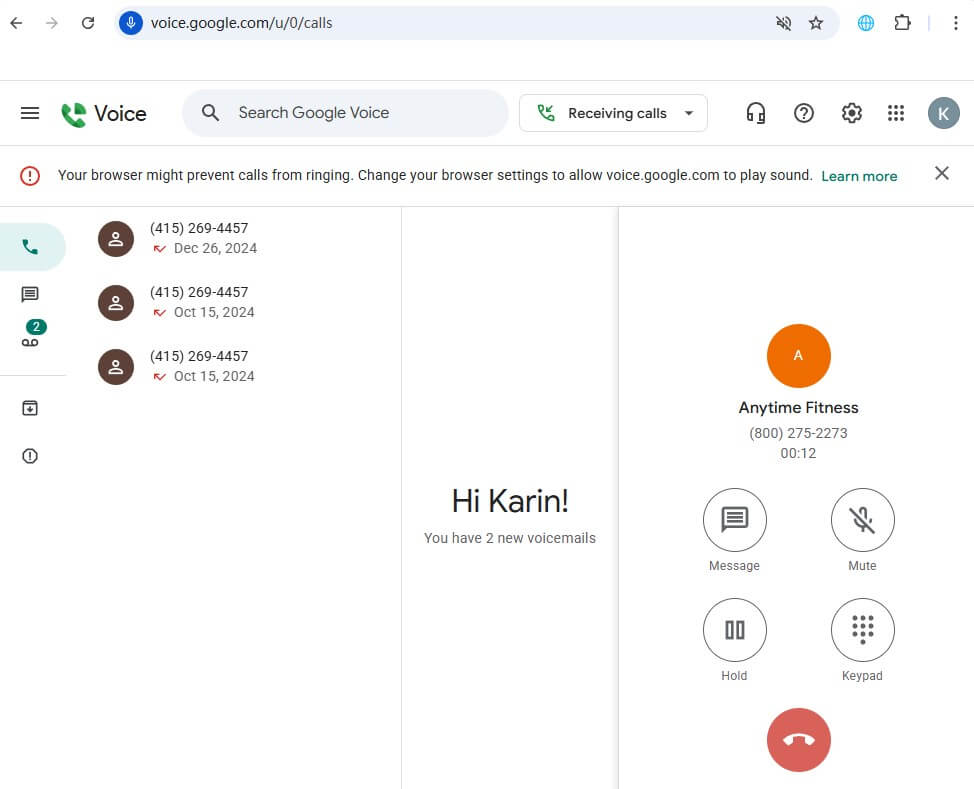Viewport: 974px width, 789px height.
Task: Mute the microphone during call
Action: 862,519
